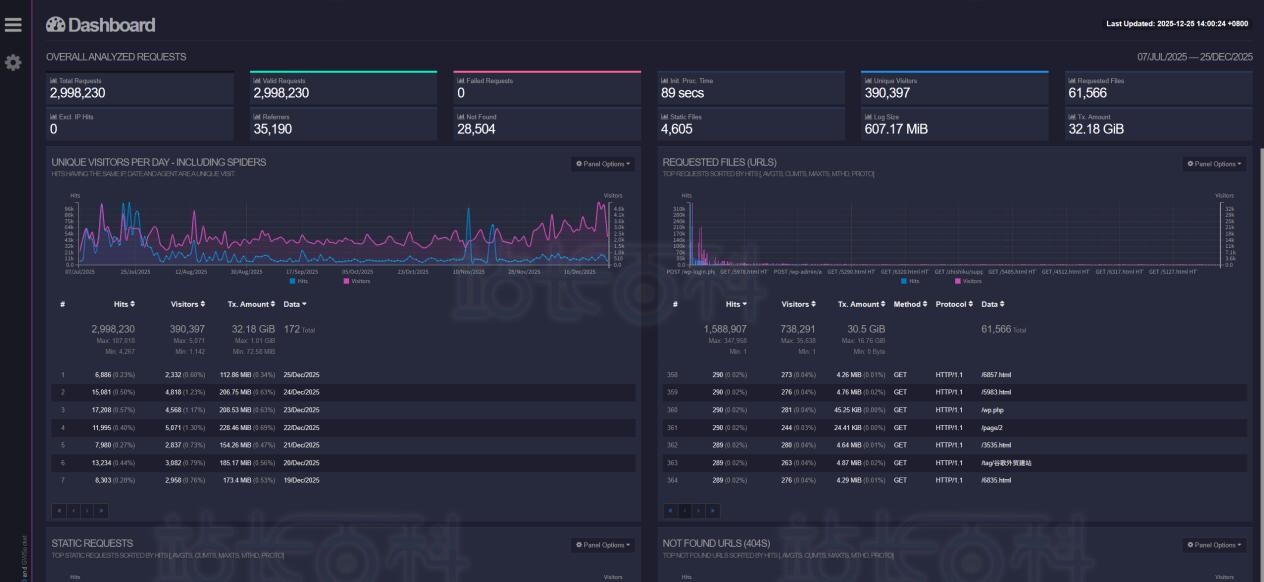1264x582 pixels.
Task: Click sort arrows beside Visitors in Unique Visitors table
Action: tap(203, 304)
